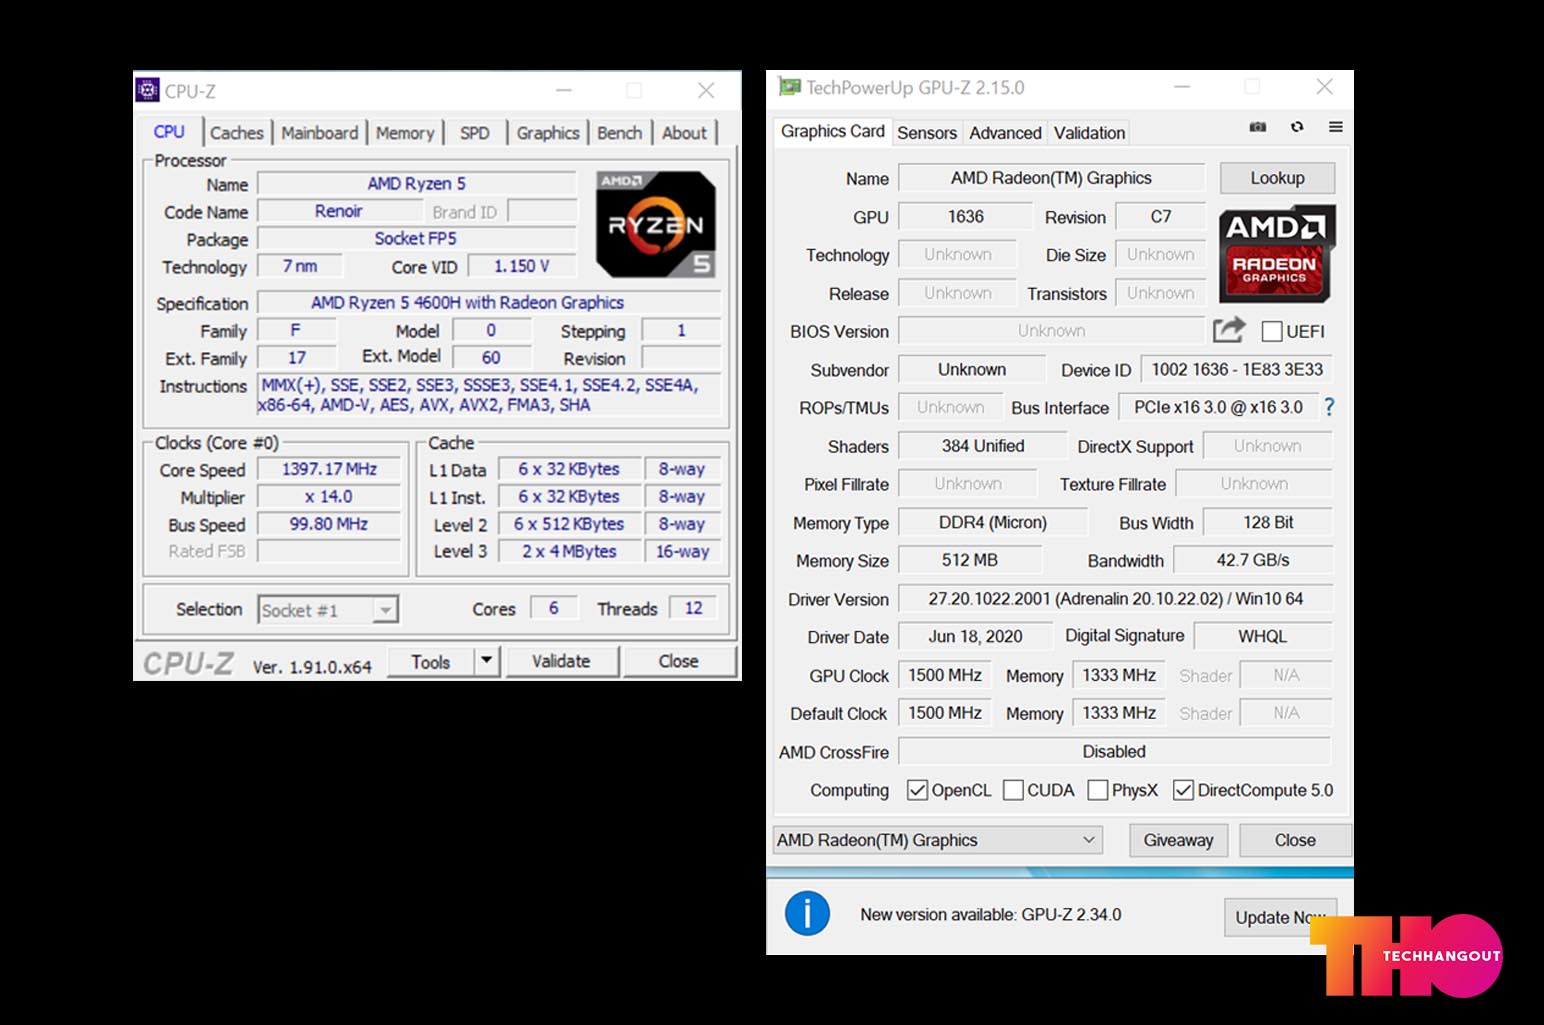Click the GPU-Z screenshot camera icon
The width and height of the screenshot is (1544, 1025).
pos(1258,127)
